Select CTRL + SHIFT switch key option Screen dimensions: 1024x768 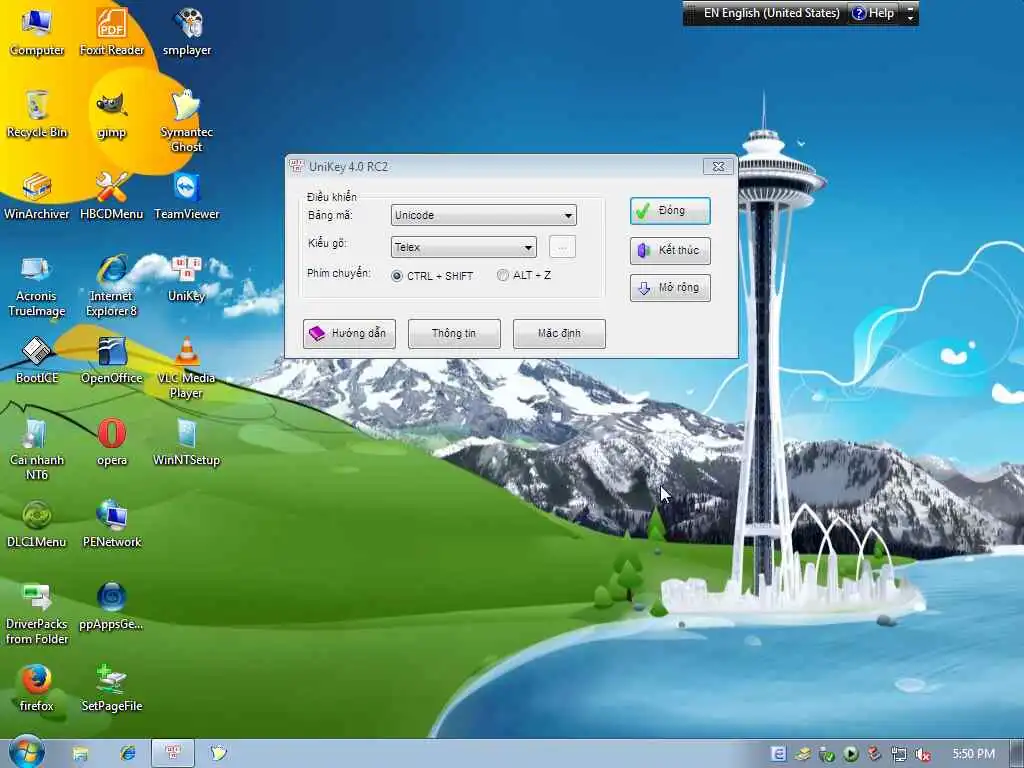[432, 276]
